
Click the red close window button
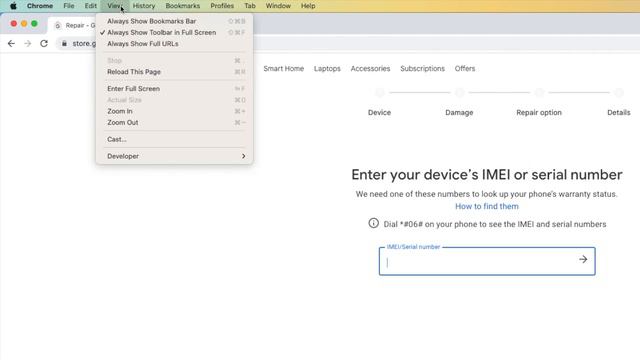[x=13, y=24]
